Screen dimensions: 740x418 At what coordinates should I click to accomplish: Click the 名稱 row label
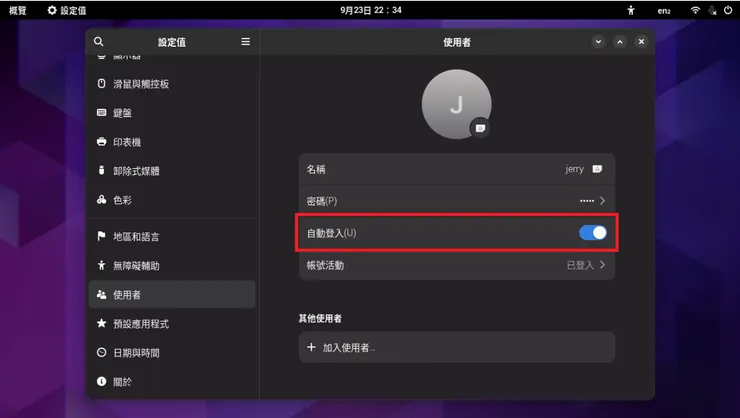(x=316, y=169)
